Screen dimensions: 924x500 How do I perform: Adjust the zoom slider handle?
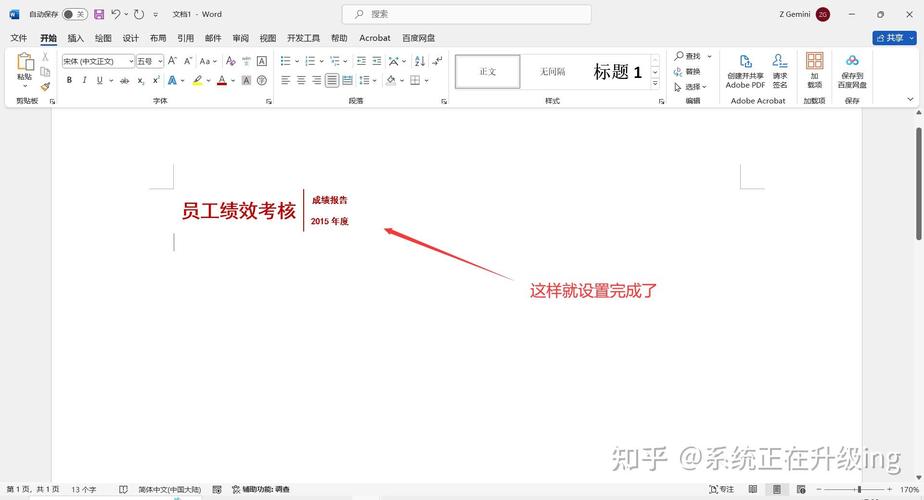coord(860,489)
